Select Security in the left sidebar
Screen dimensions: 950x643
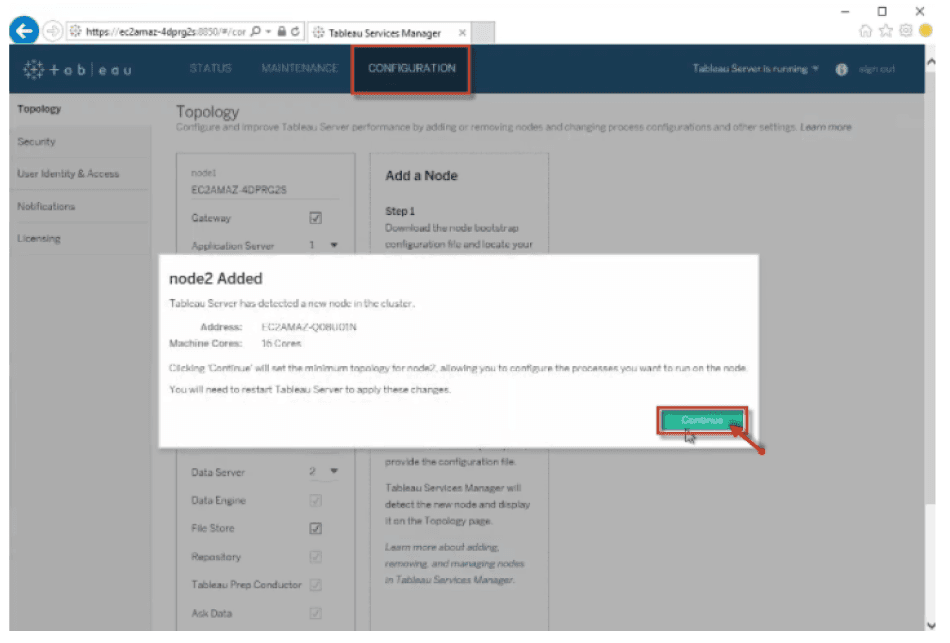(x=37, y=142)
